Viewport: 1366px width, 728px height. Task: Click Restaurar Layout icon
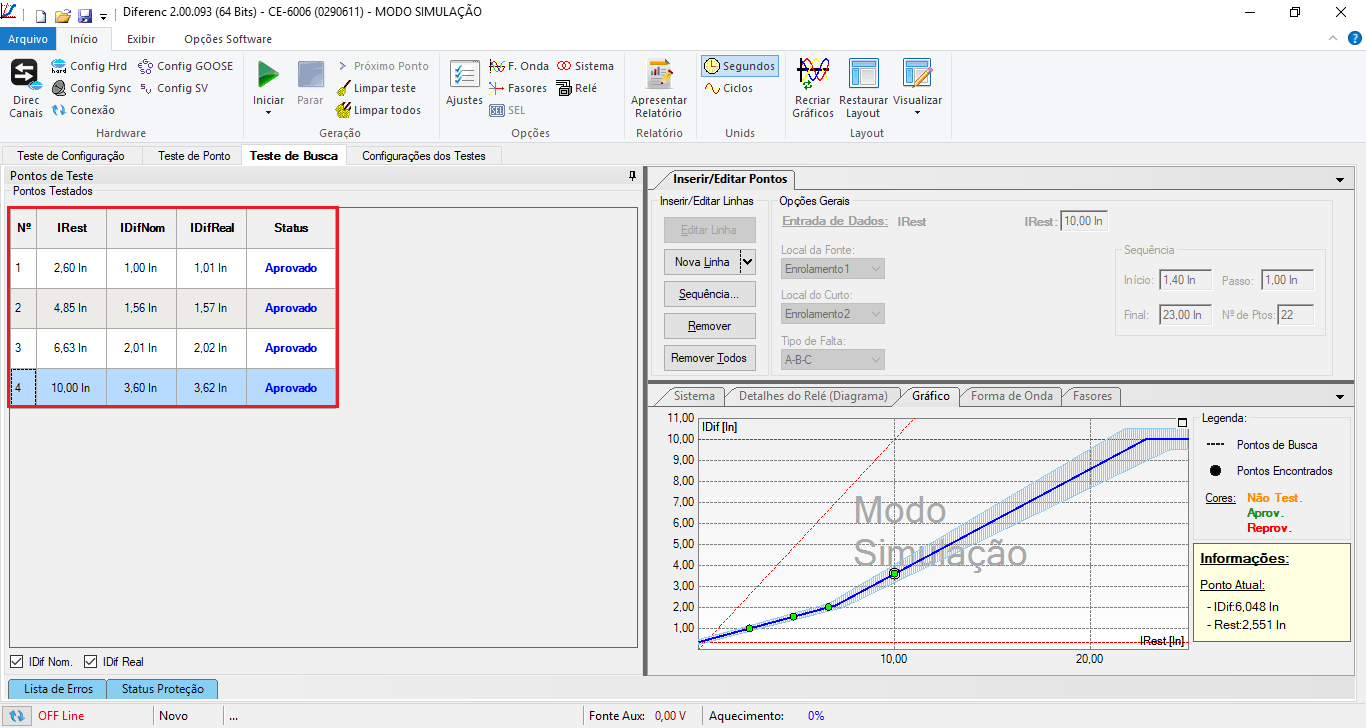pos(863,75)
